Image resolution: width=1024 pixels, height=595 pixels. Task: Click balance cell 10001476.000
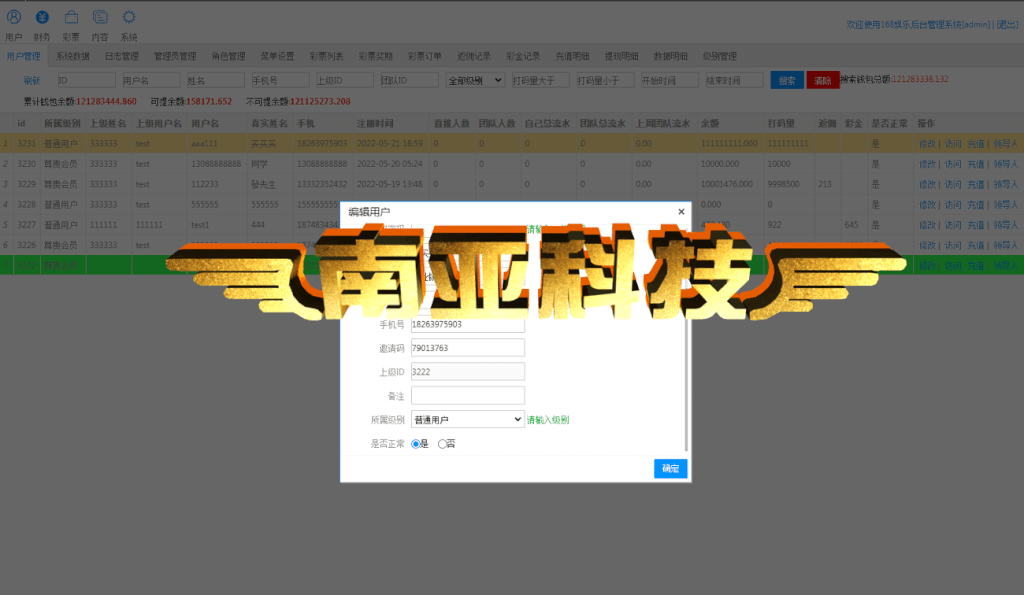(x=727, y=184)
